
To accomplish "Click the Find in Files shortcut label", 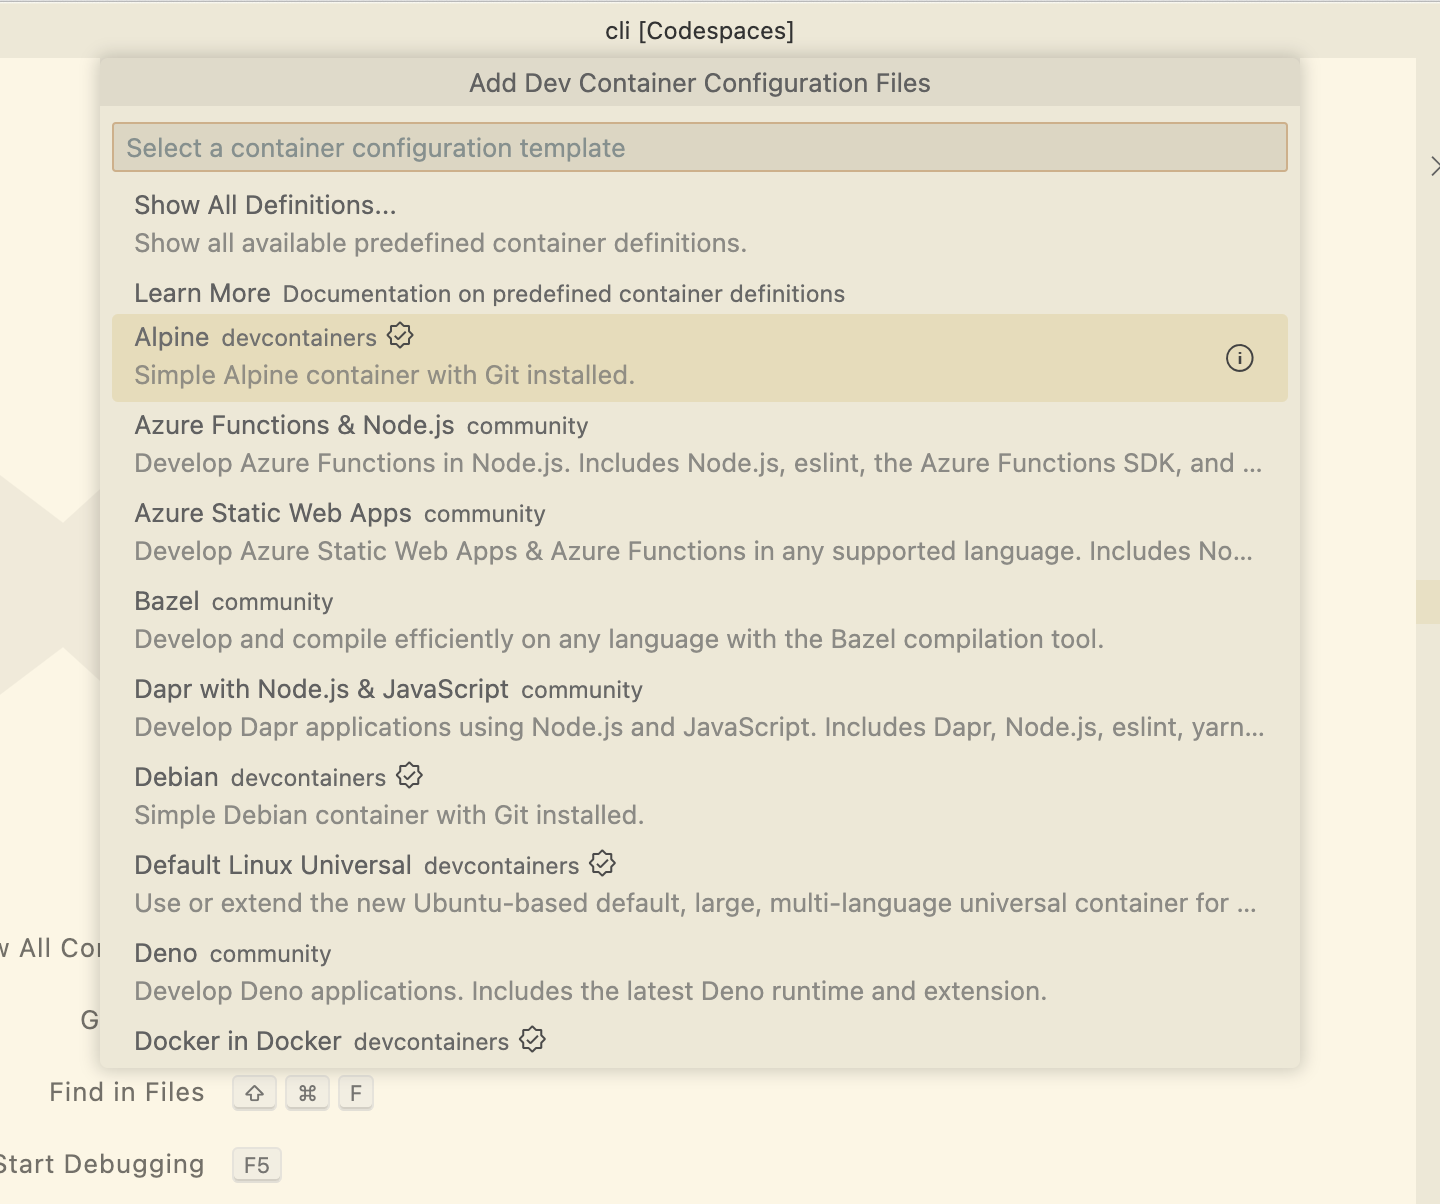I will (x=126, y=1092).
